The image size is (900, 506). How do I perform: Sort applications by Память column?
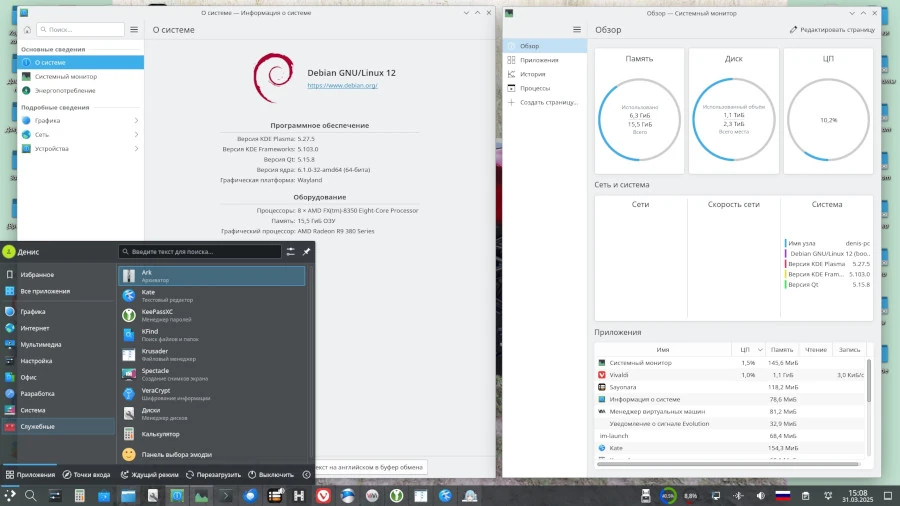point(782,349)
